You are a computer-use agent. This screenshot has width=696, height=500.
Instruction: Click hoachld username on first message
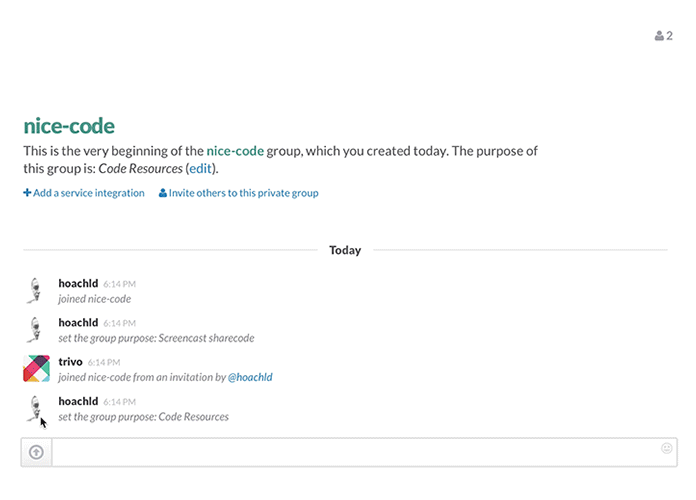(78, 283)
